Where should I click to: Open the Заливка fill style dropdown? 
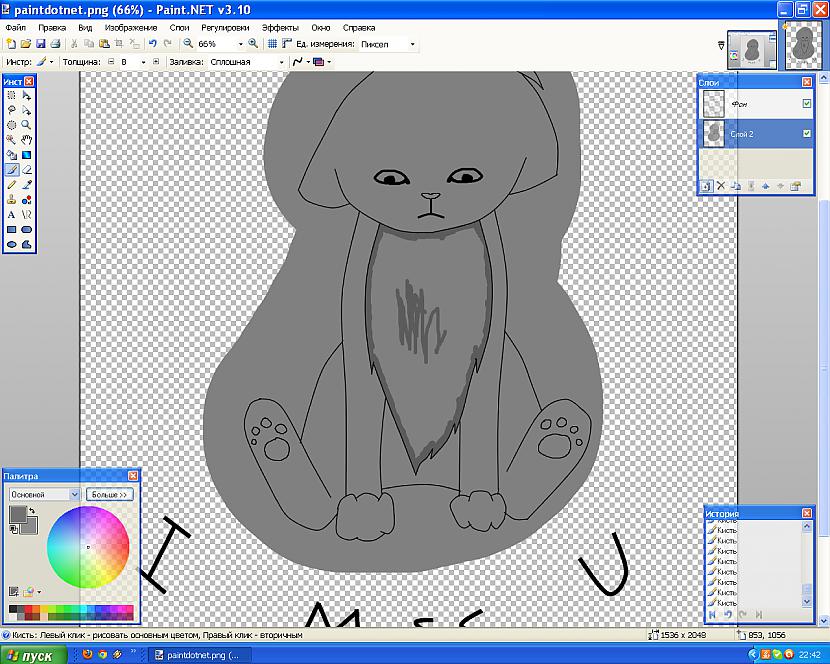coord(282,62)
